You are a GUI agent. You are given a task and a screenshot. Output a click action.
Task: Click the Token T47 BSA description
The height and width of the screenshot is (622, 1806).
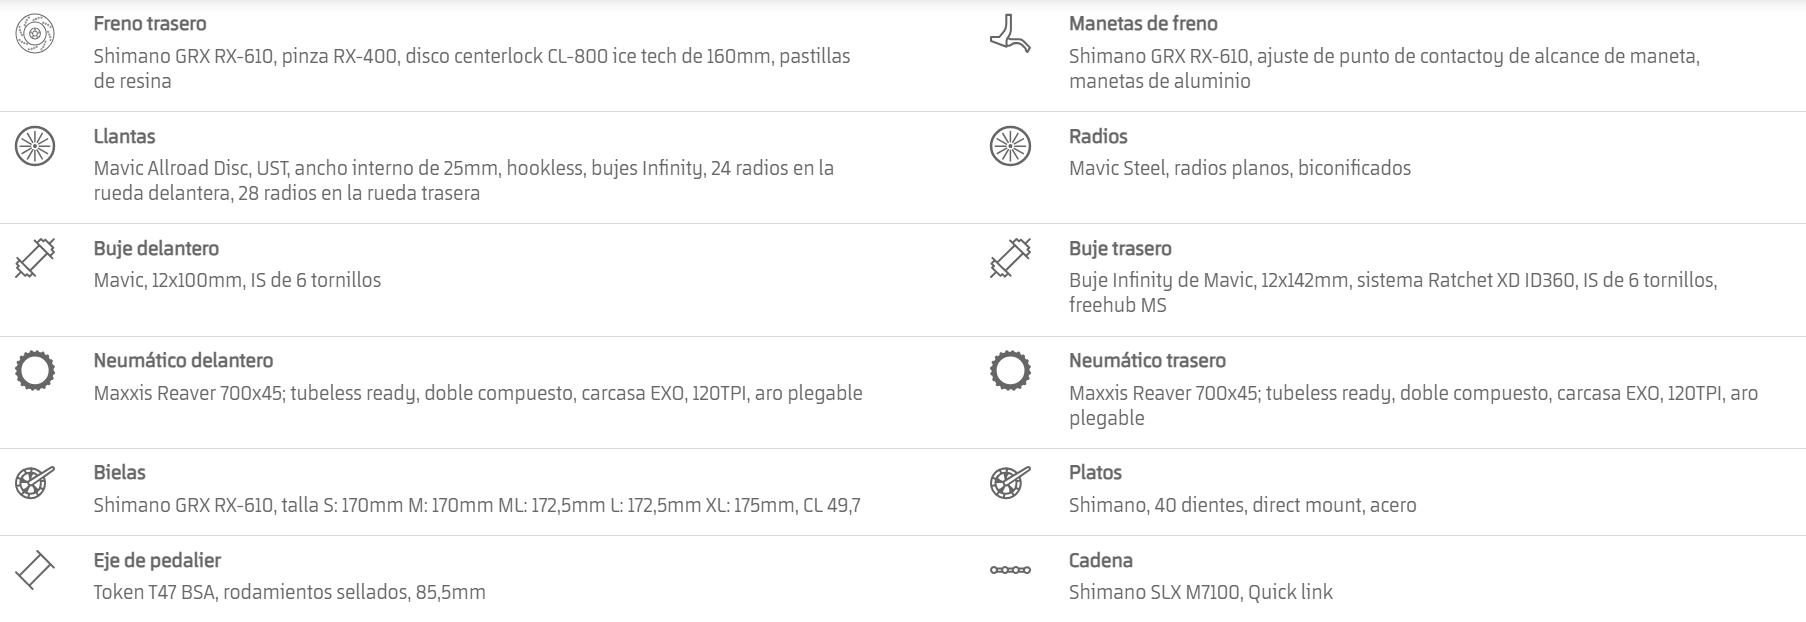[289, 592]
